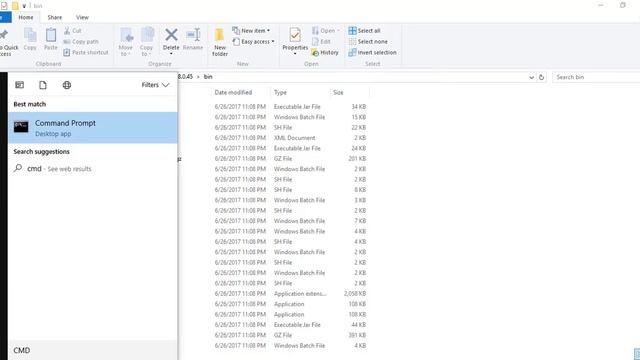This screenshot has height=360, width=640.
Task: Switch to the Home ribbon tab
Action: click(26, 18)
